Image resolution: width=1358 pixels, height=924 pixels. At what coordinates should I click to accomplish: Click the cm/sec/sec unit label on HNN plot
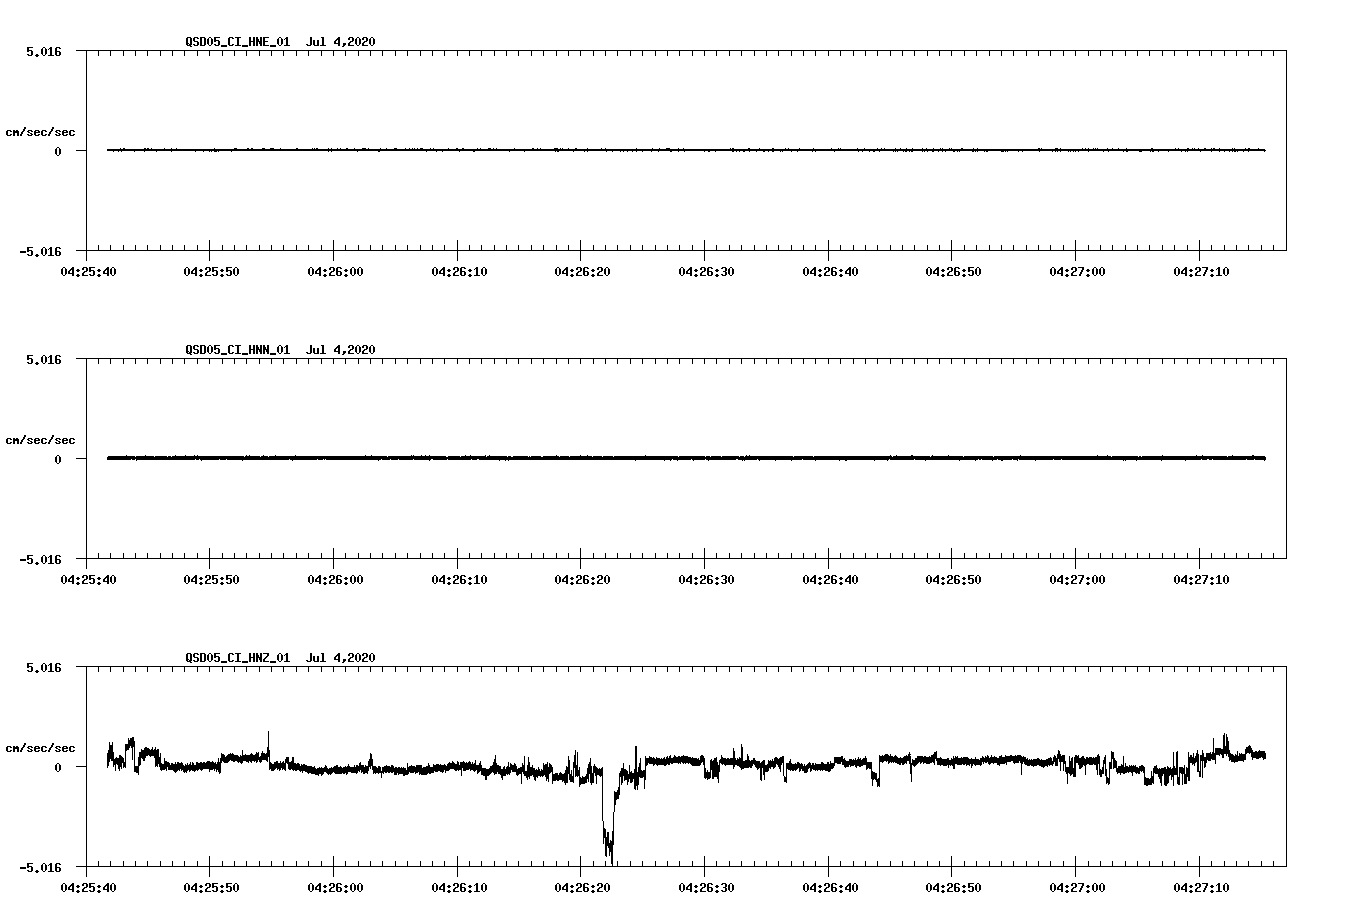pyautogui.click(x=40, y=440)
